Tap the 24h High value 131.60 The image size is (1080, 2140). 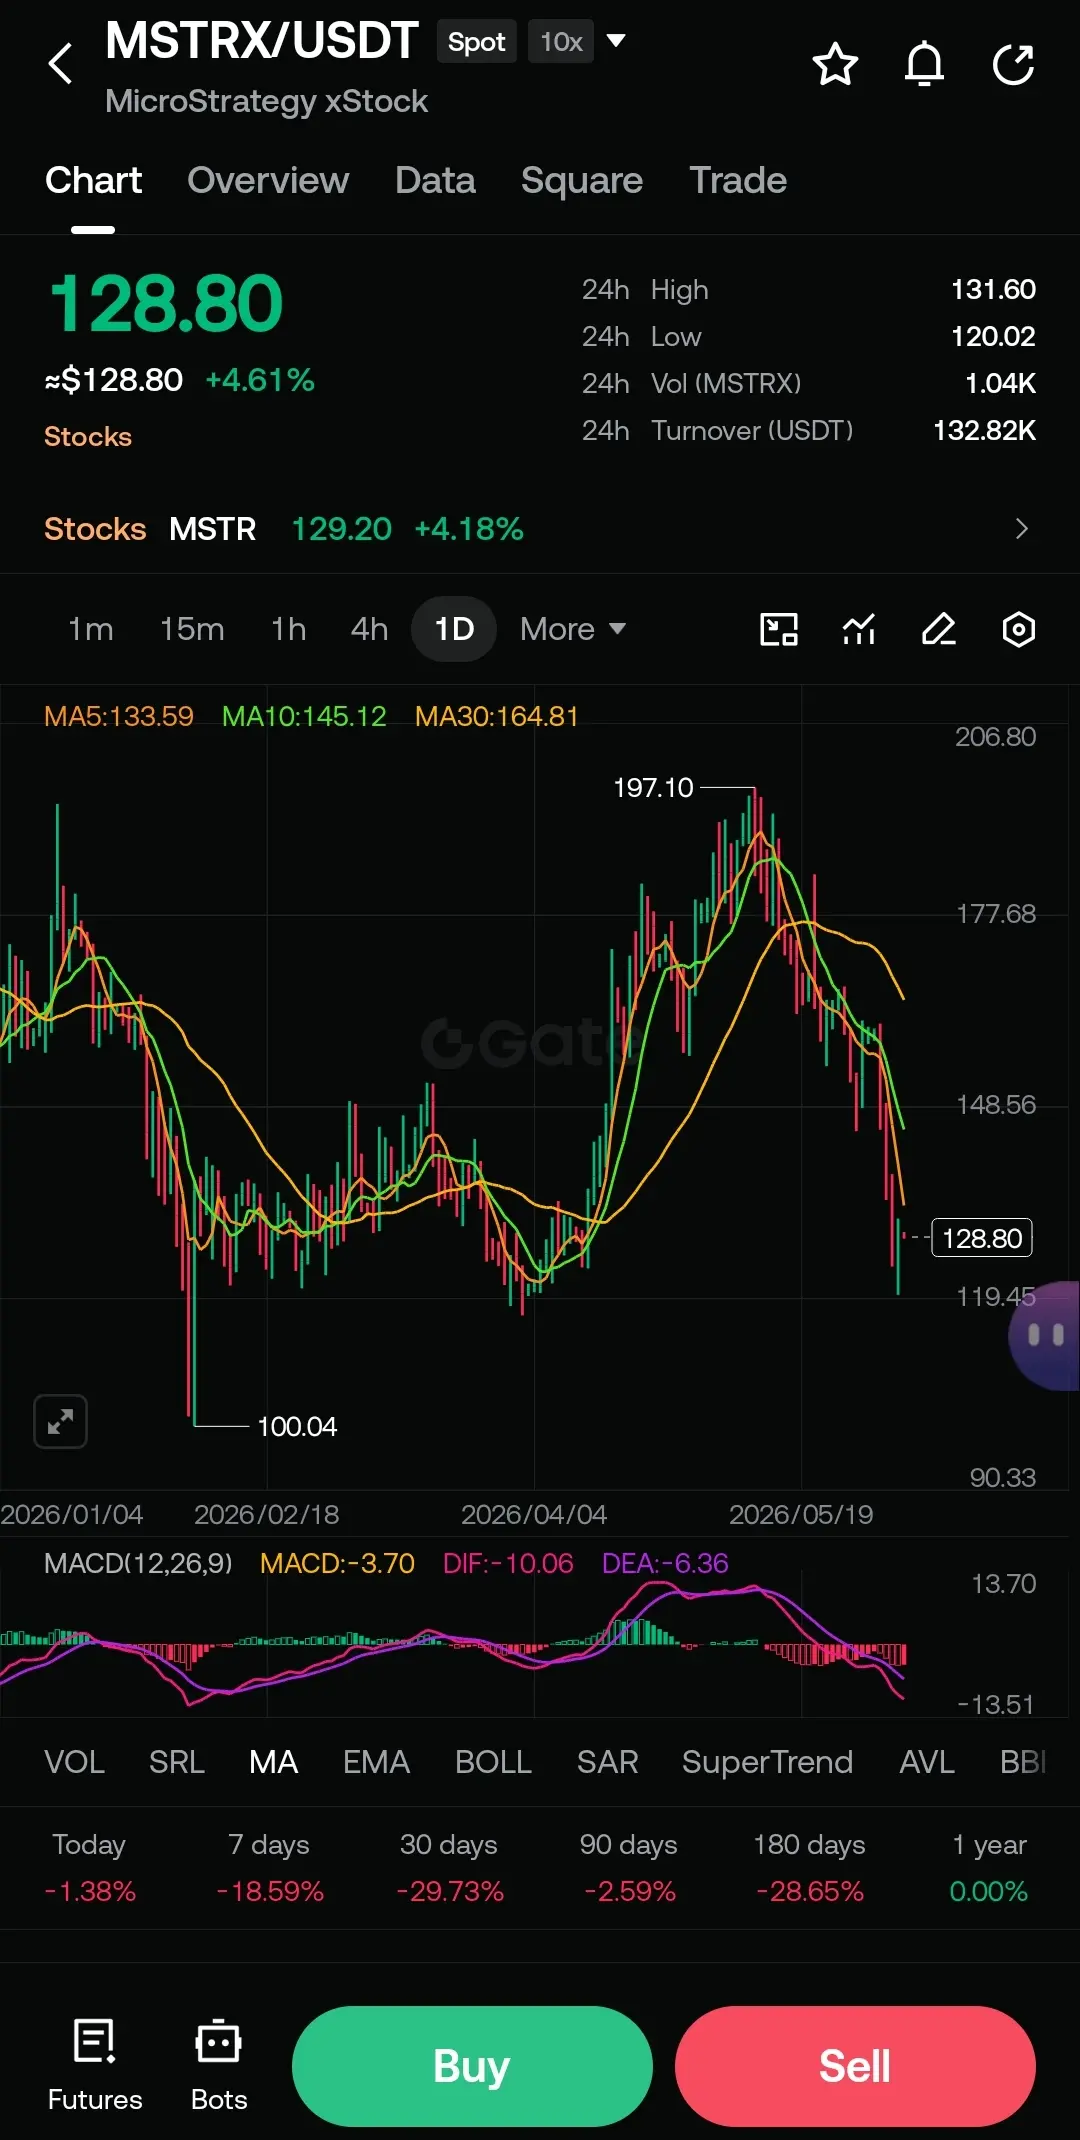pos(993,289)
